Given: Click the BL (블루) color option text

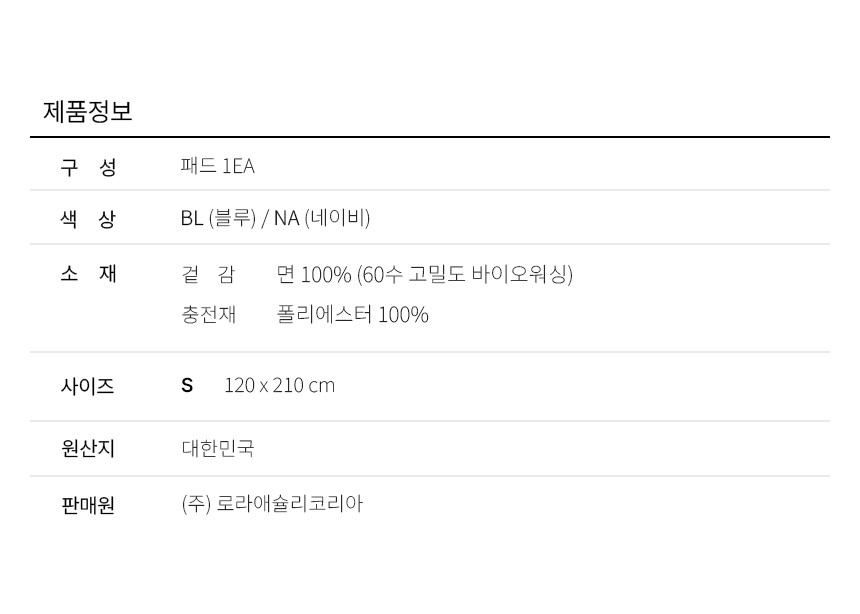Looking at the screenshot, I should [x=218, y=218].
